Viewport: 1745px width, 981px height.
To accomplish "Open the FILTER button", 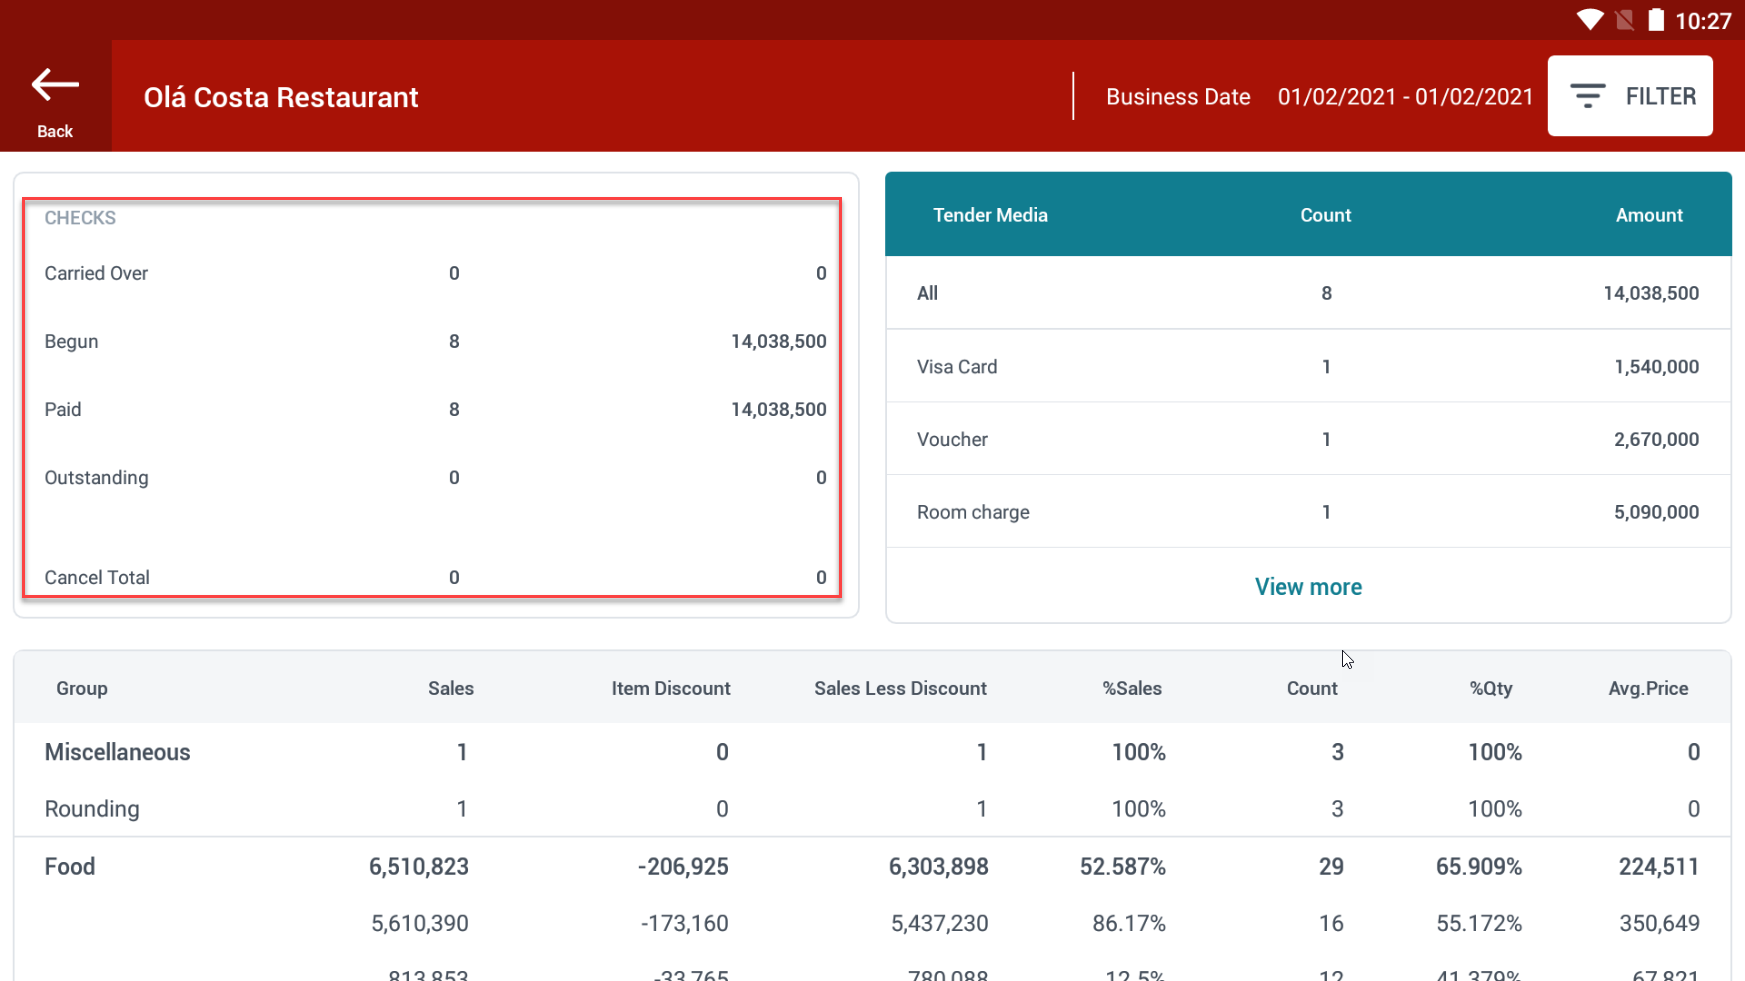I will tap(1629, 96).
